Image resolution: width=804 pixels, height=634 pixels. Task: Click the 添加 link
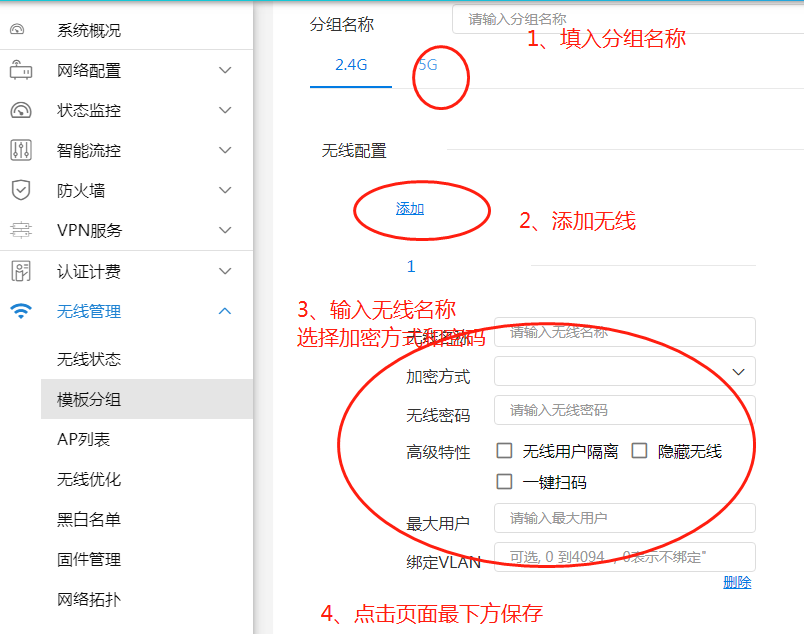coord(410,208)
